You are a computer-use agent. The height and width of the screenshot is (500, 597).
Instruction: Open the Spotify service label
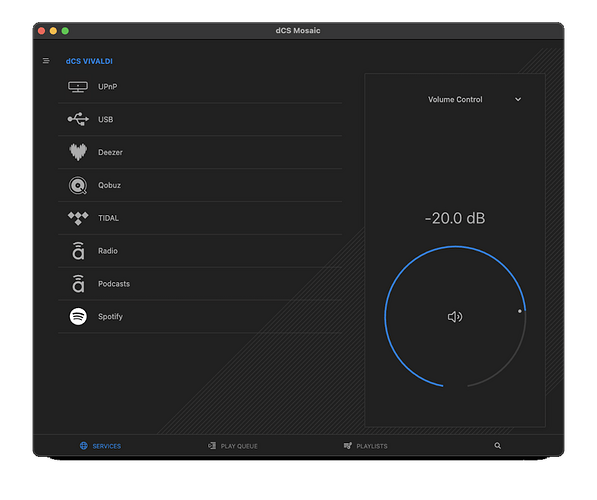coord(110,316)
